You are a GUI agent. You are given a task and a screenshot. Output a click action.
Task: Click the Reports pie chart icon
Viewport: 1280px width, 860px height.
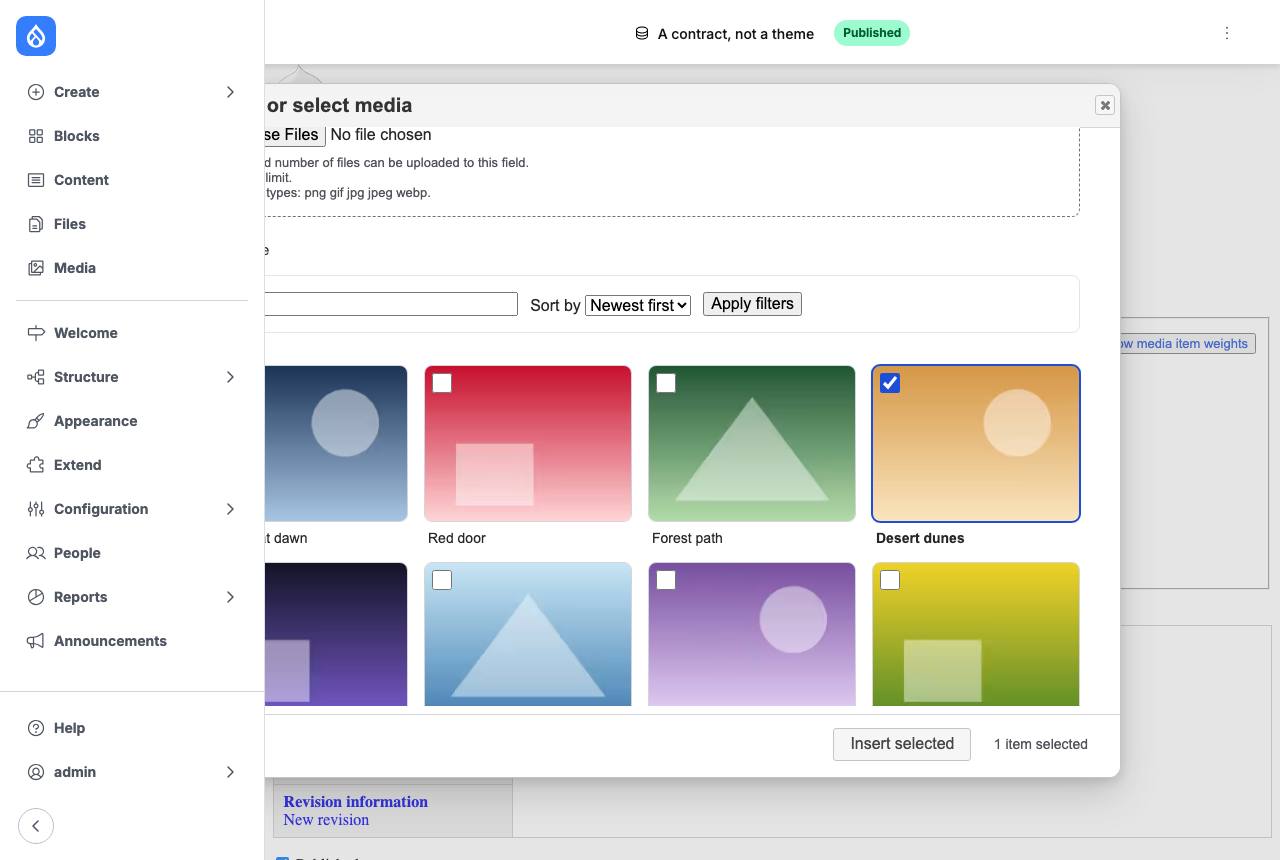pyautogui.click(x=36, y=597)
